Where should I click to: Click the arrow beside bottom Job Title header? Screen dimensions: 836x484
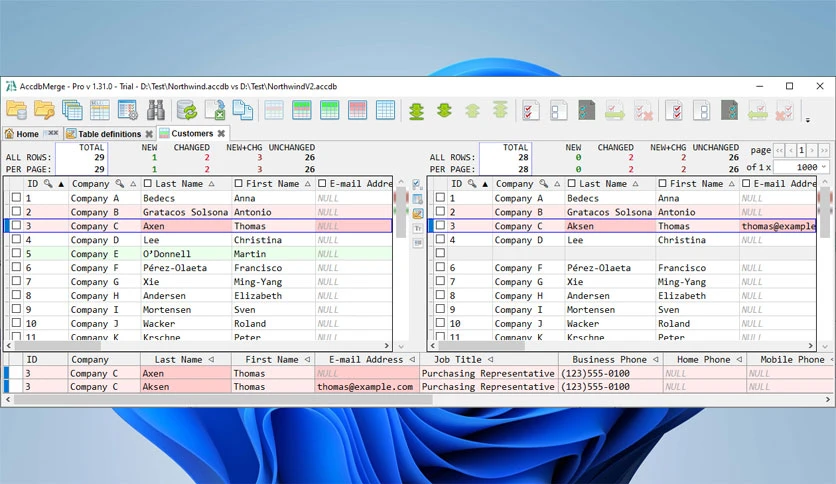[491, 360]
